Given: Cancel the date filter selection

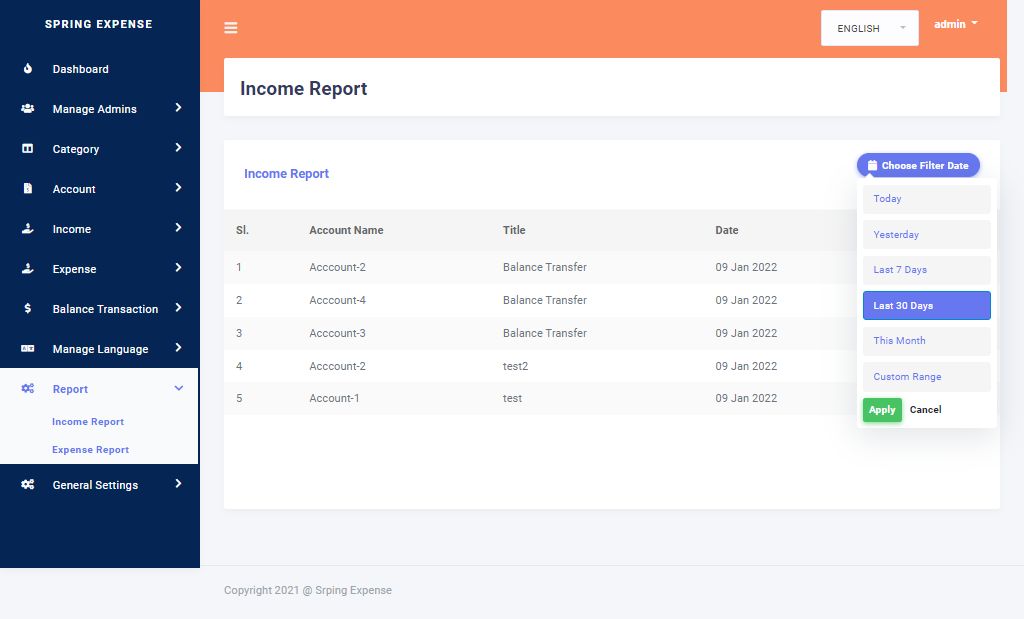Looking at the screenshot, I should (x=925, y=410).
